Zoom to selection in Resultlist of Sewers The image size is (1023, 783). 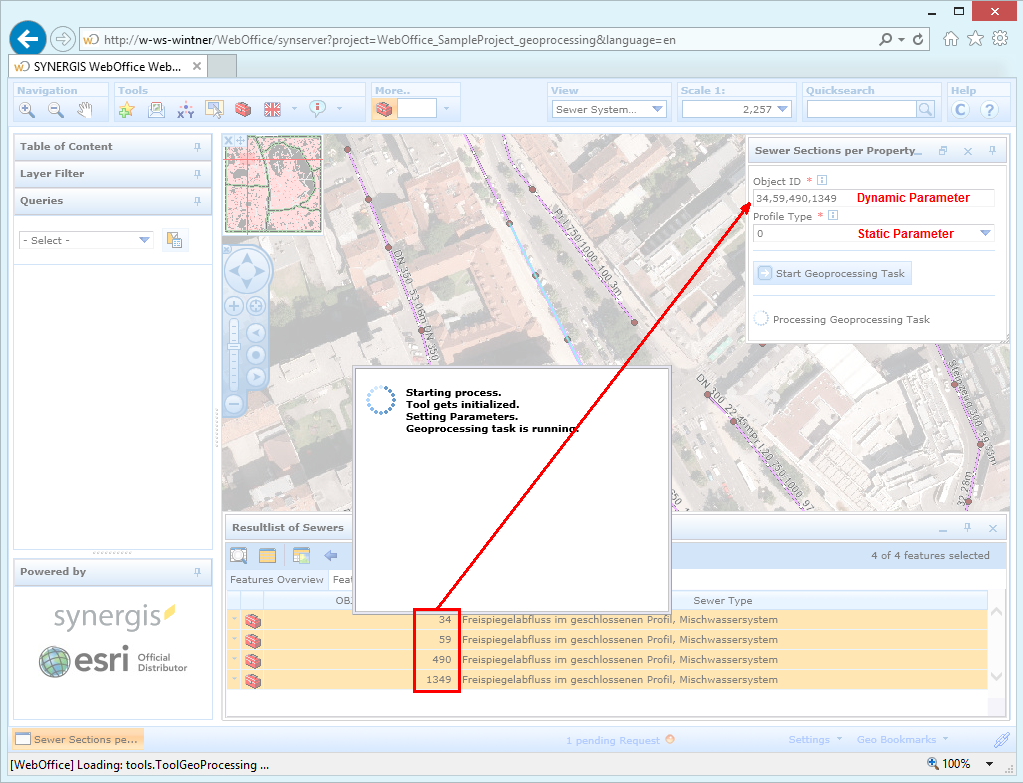tap(238, 554)
